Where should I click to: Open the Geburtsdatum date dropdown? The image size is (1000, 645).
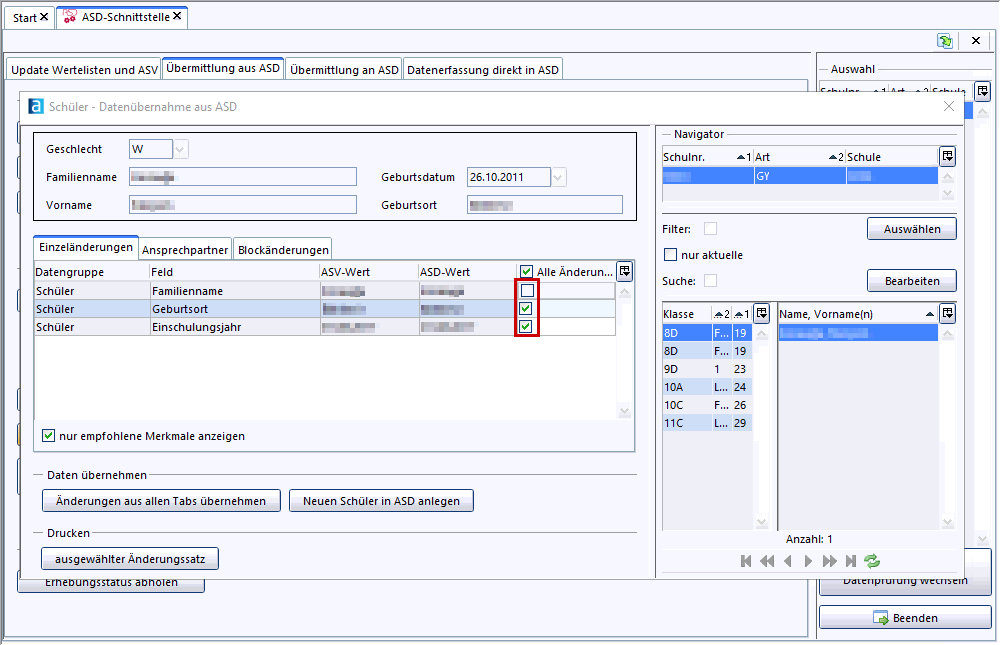(559, 177)
